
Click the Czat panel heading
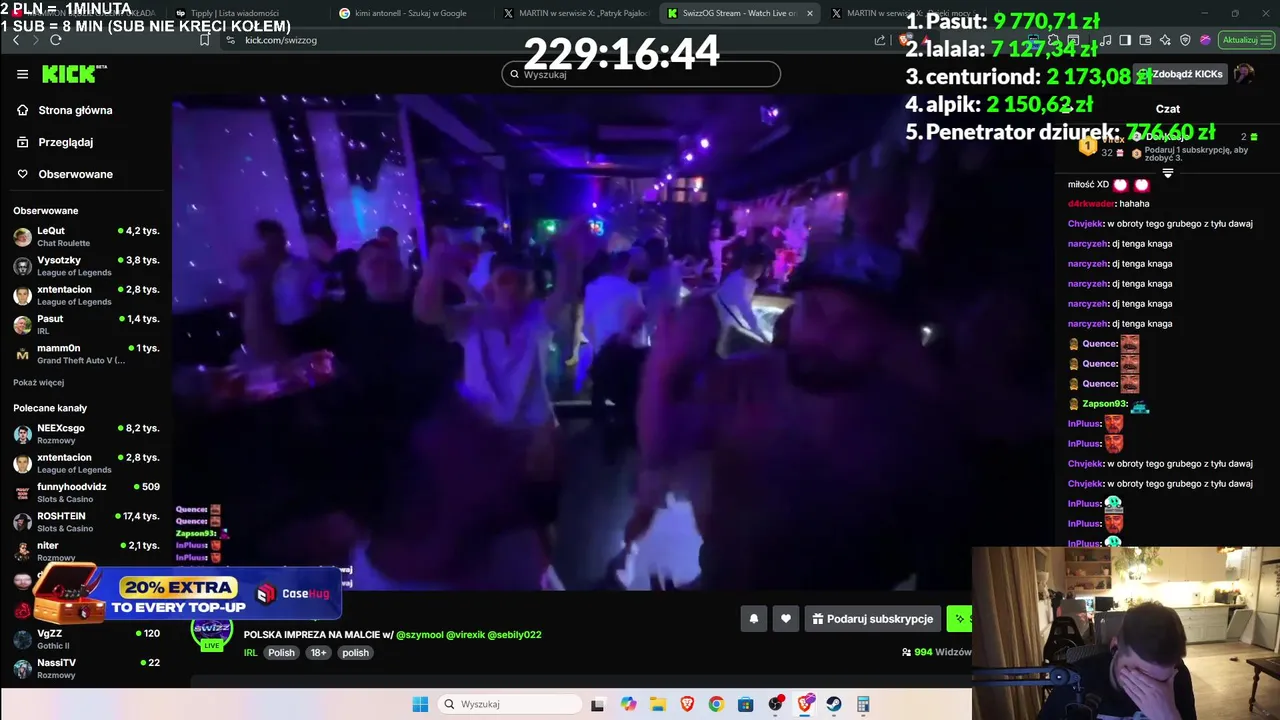pyautogui.click(x=1167, y=109)
